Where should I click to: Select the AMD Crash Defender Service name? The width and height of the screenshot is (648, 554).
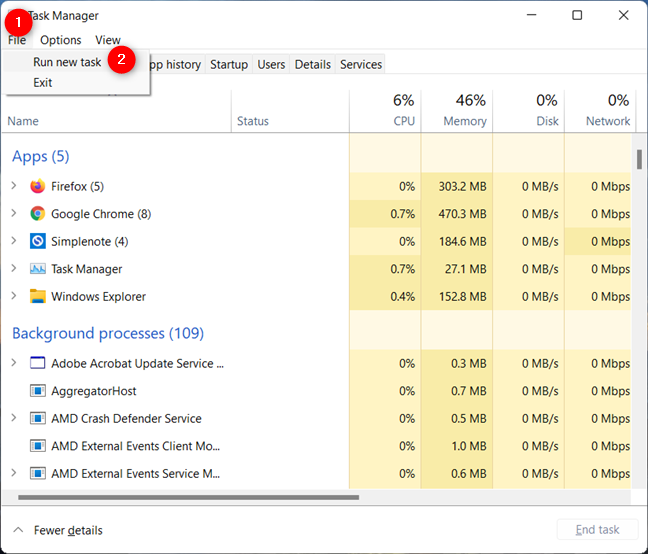126,418
